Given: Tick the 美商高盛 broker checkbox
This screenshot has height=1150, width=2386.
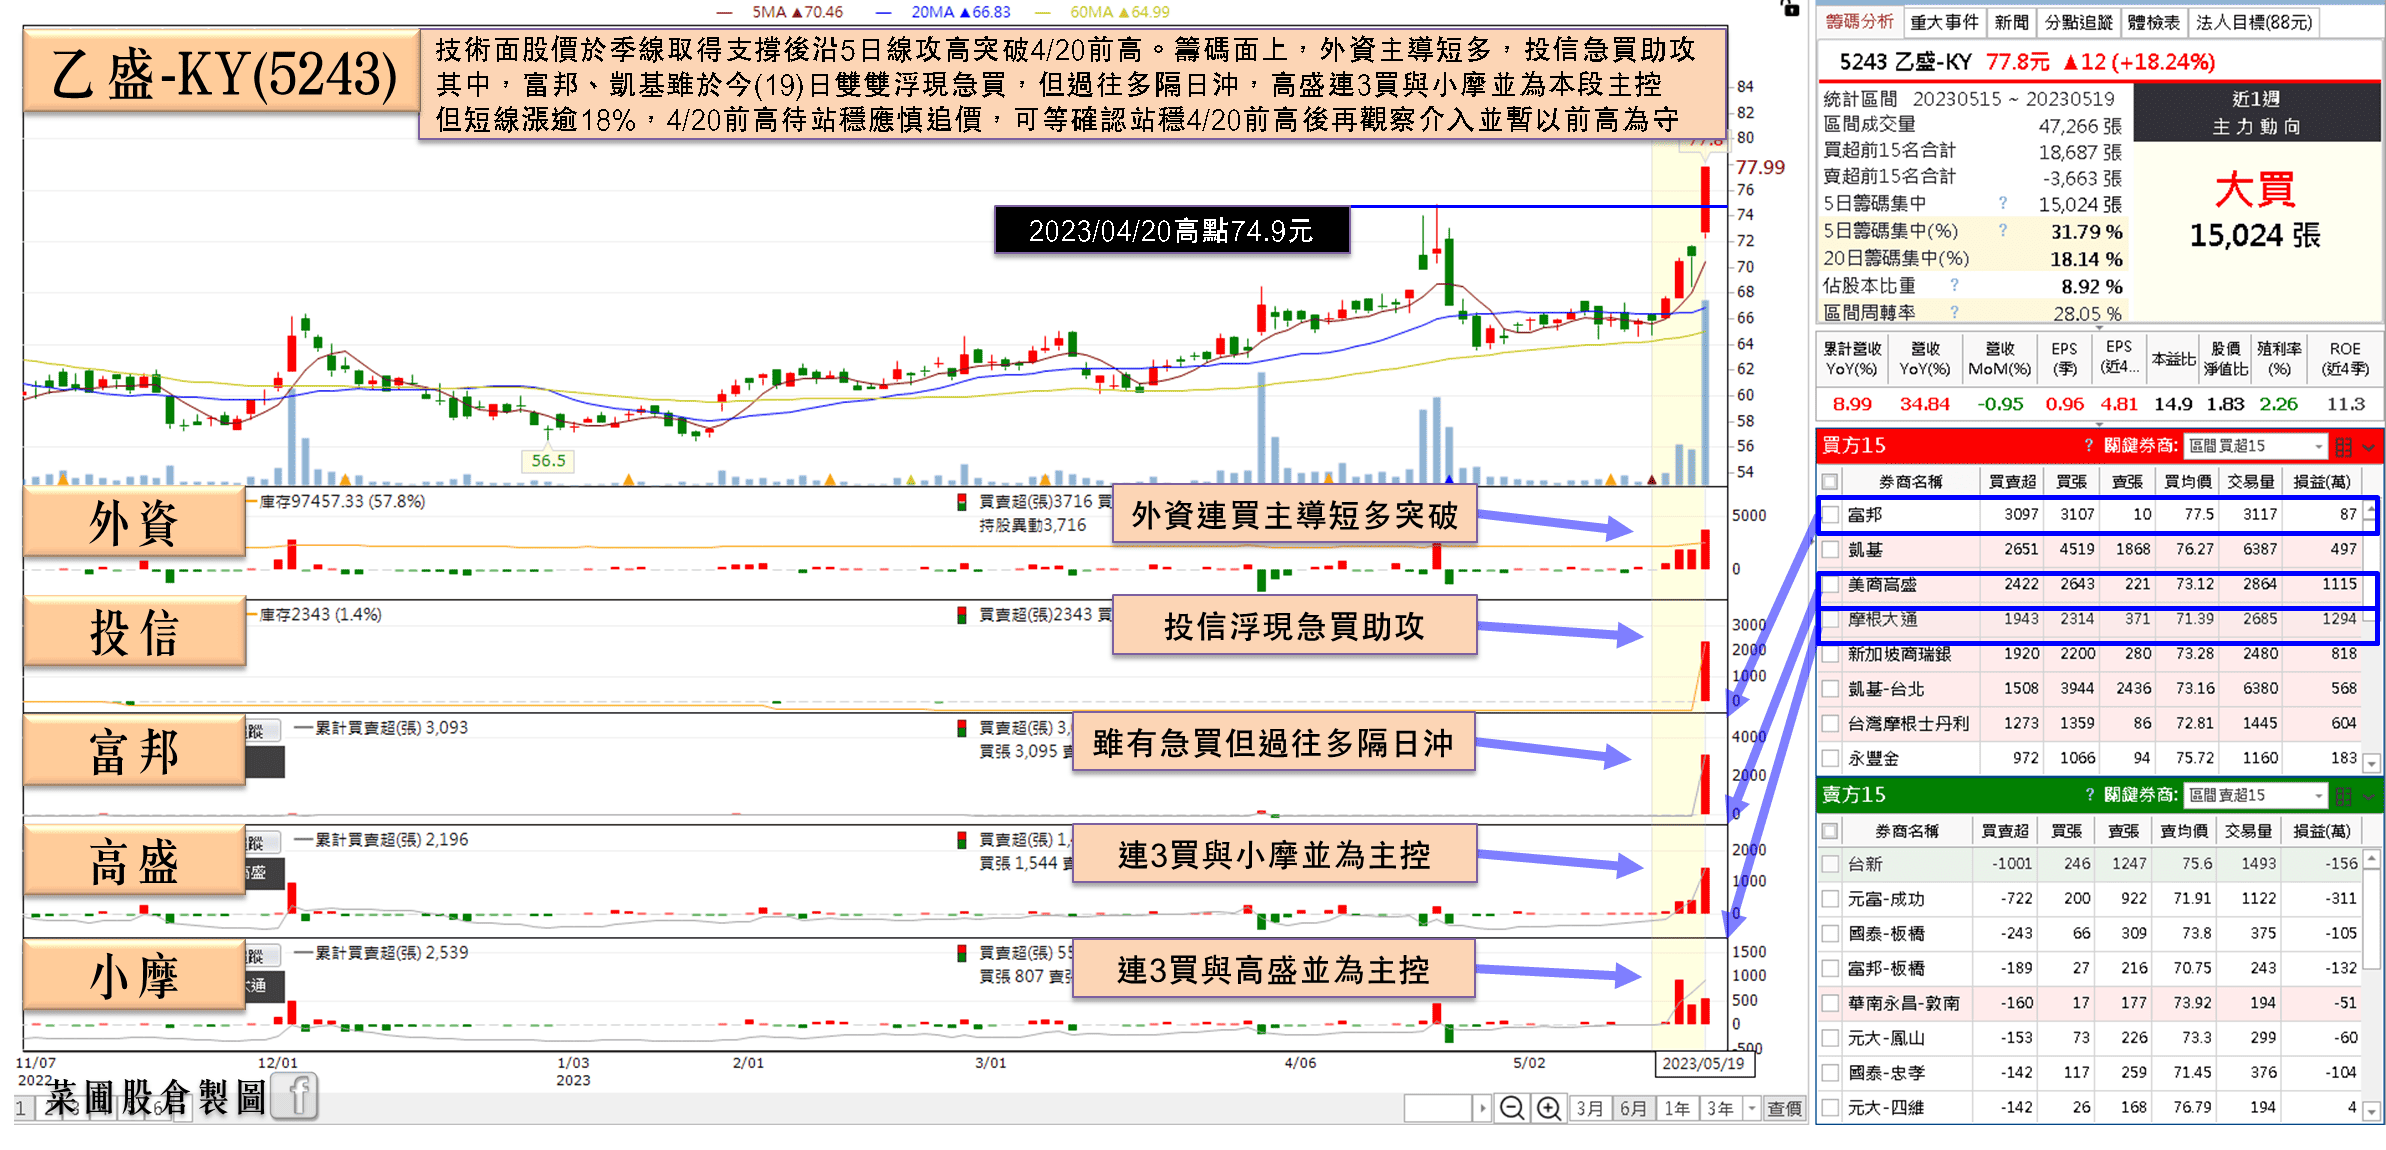Looking at the screenshot, I should pyautogui.click(x=1830, y=584).
